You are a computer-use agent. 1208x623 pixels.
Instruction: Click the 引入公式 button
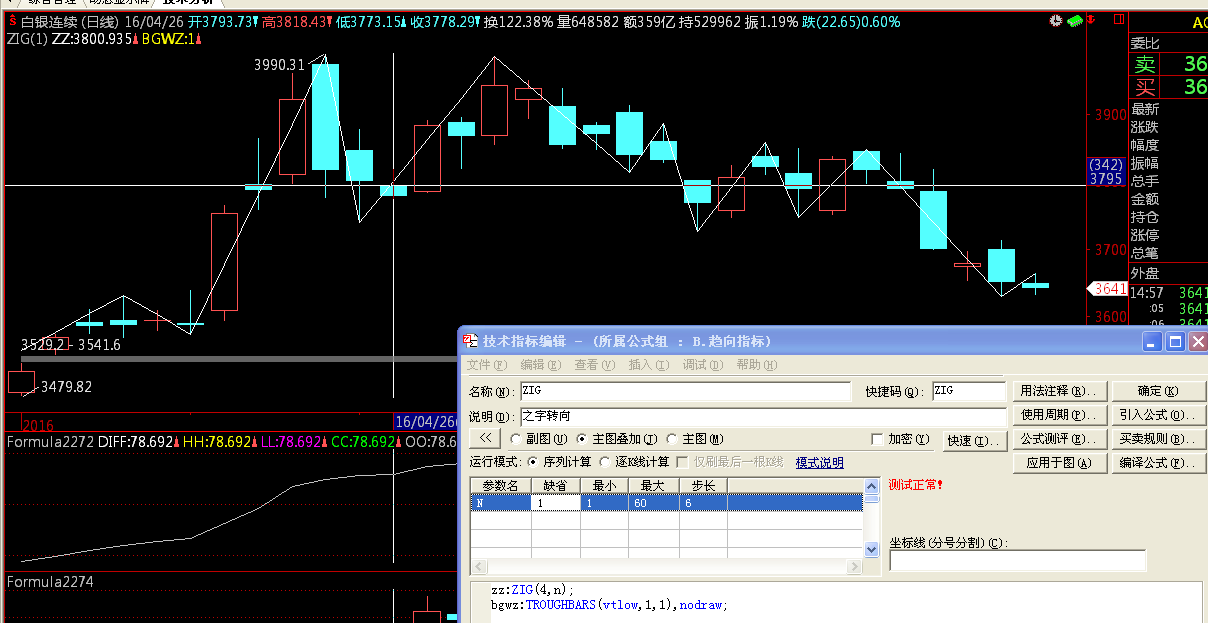tap(1158, 415)
